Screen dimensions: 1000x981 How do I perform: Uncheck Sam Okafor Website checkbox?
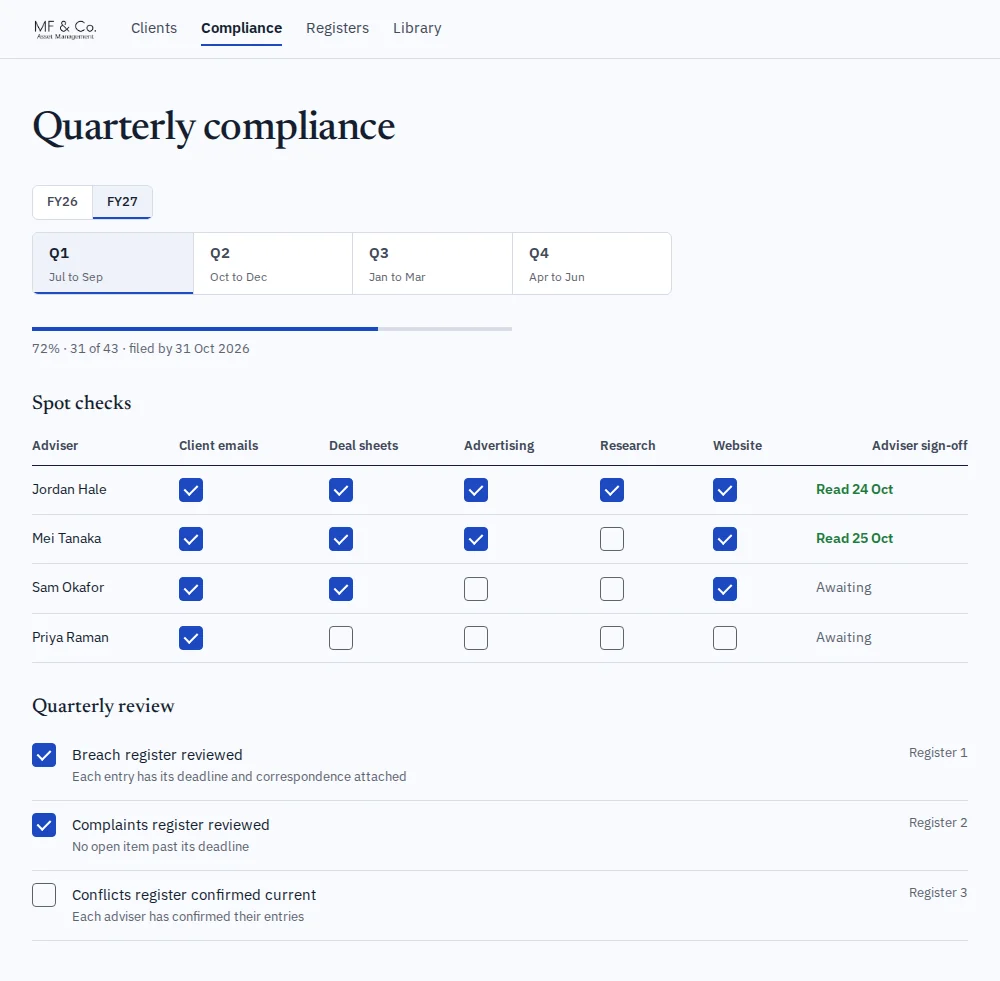click(724, 589)
